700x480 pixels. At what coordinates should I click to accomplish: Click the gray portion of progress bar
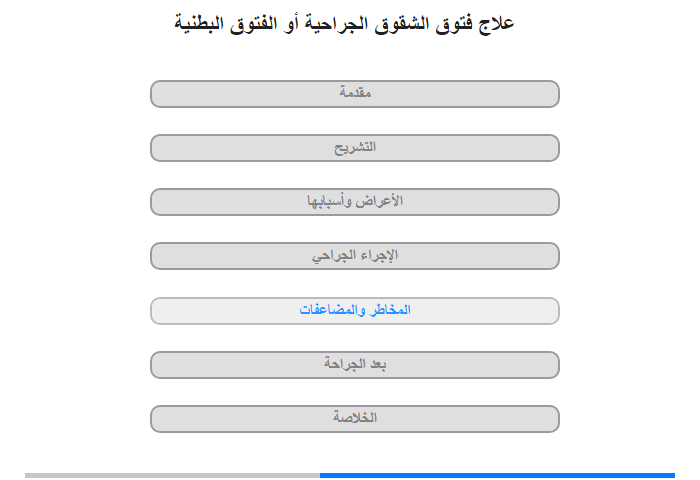pos(172,475)
